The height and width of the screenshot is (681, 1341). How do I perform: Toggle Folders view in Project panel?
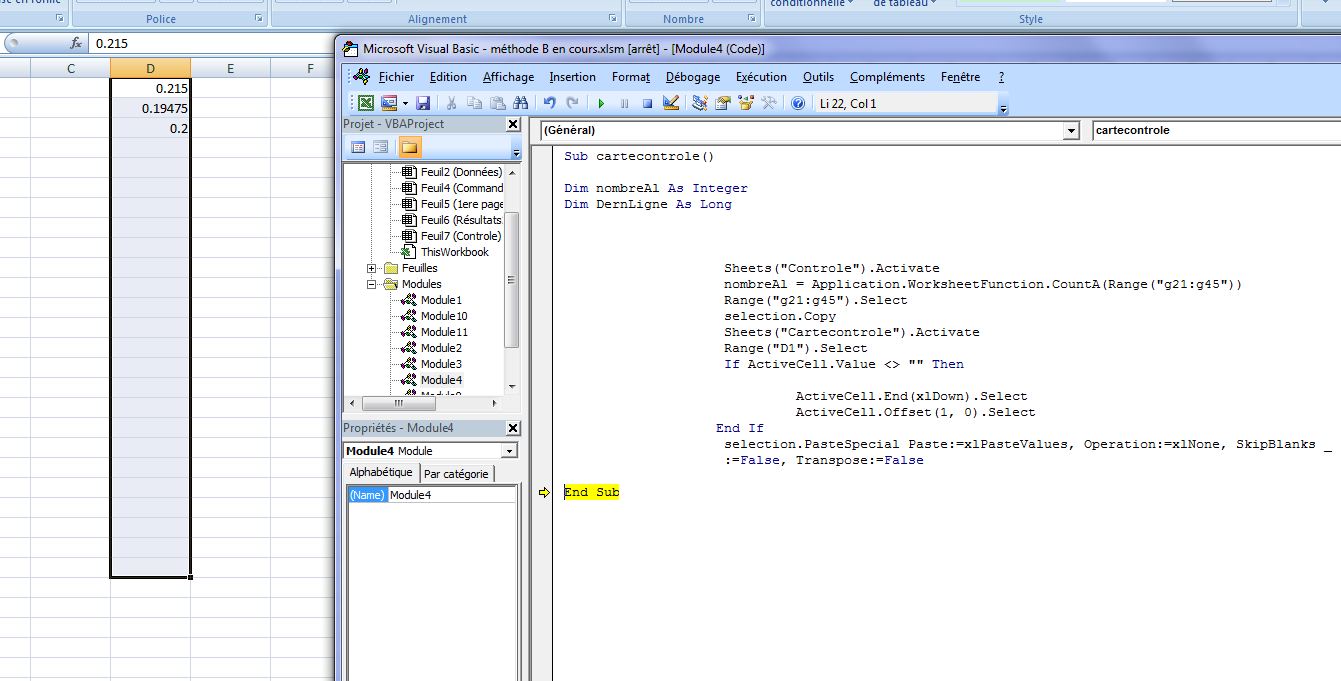(x=410, y=147)
